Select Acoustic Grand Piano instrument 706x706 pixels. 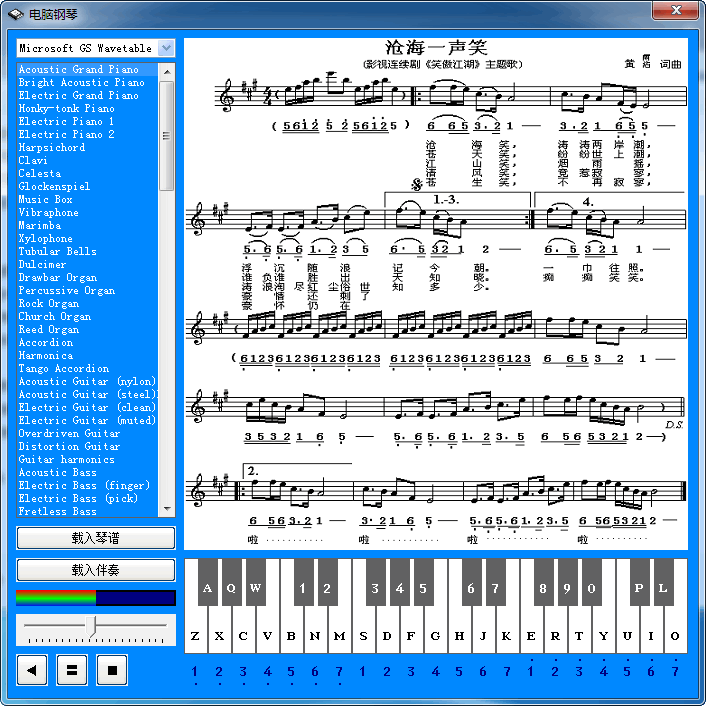point(88,69)
